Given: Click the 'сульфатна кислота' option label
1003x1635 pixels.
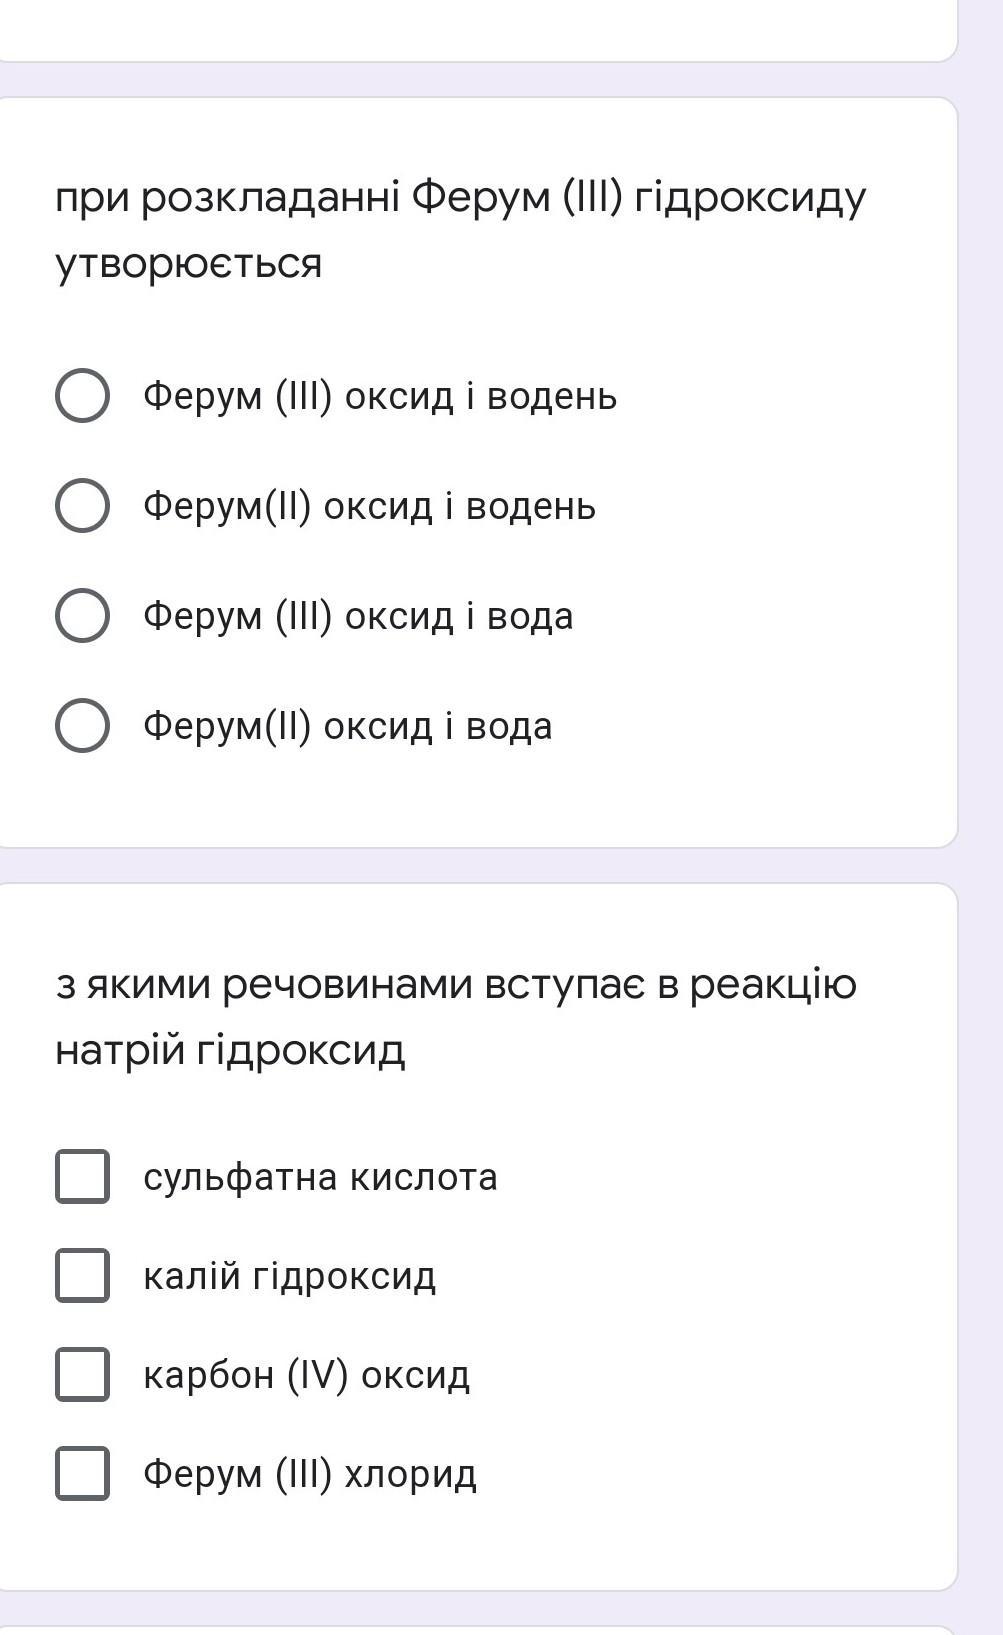Looking at the screenshot, I should (x=320, y=1177).
